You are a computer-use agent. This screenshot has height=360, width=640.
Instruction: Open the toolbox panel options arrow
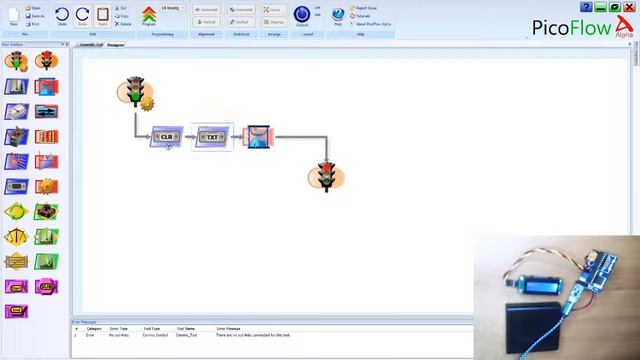(62, 44)
